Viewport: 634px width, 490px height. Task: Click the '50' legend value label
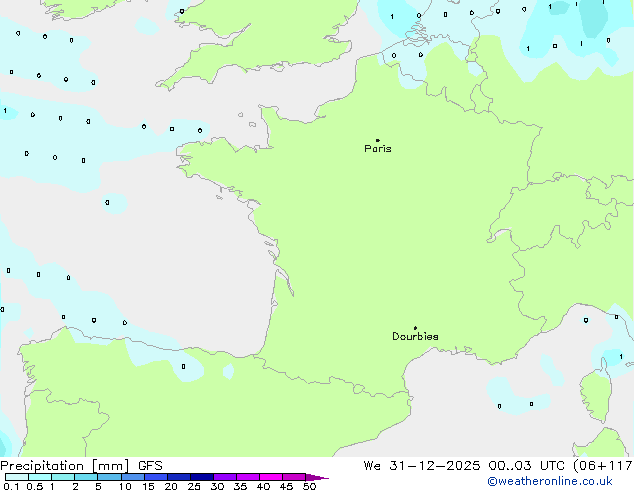pyautogui.click(x=309, y=486)
